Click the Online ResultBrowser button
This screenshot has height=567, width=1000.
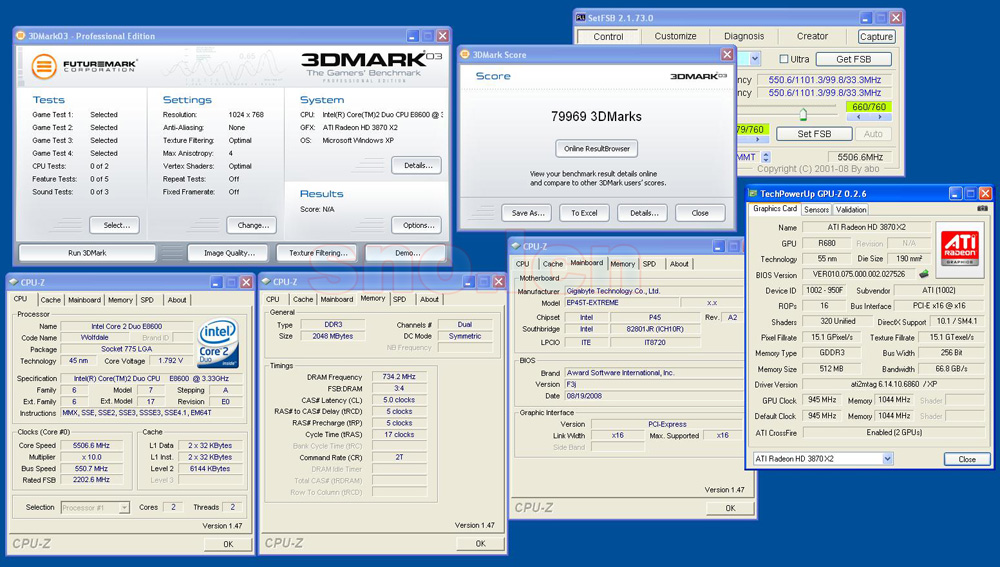pos(596,149)
